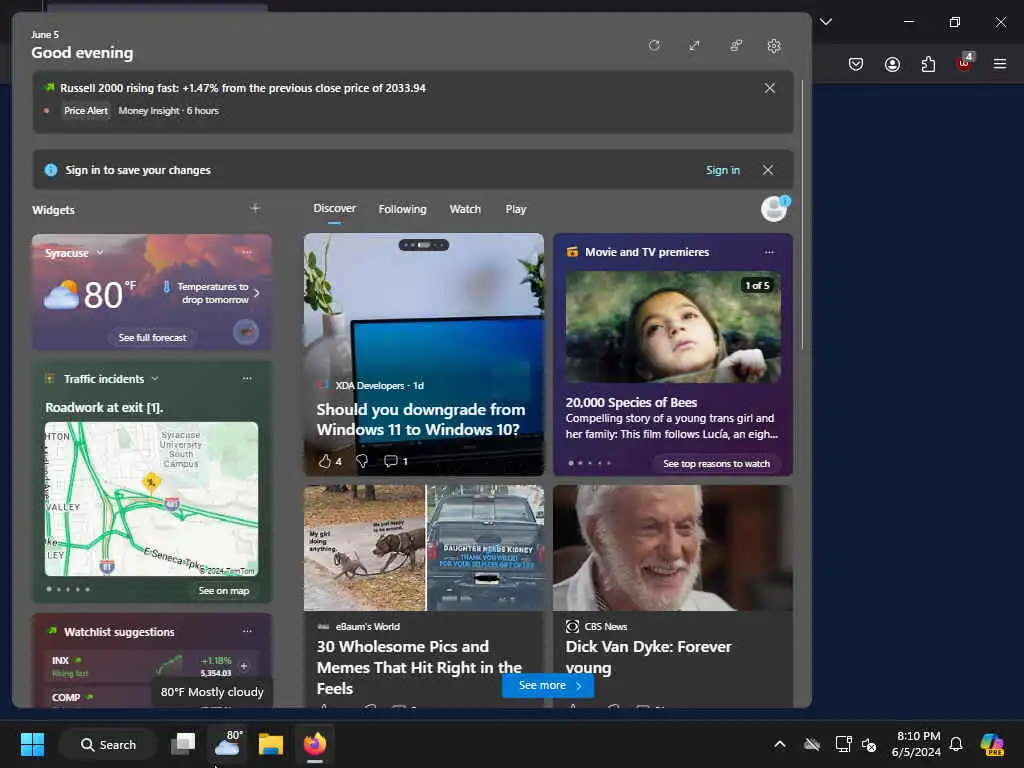The height and width of the screenshot is (768, 1024).
Task: Like the Windows downgrade article
Action: tap(325, 461)
